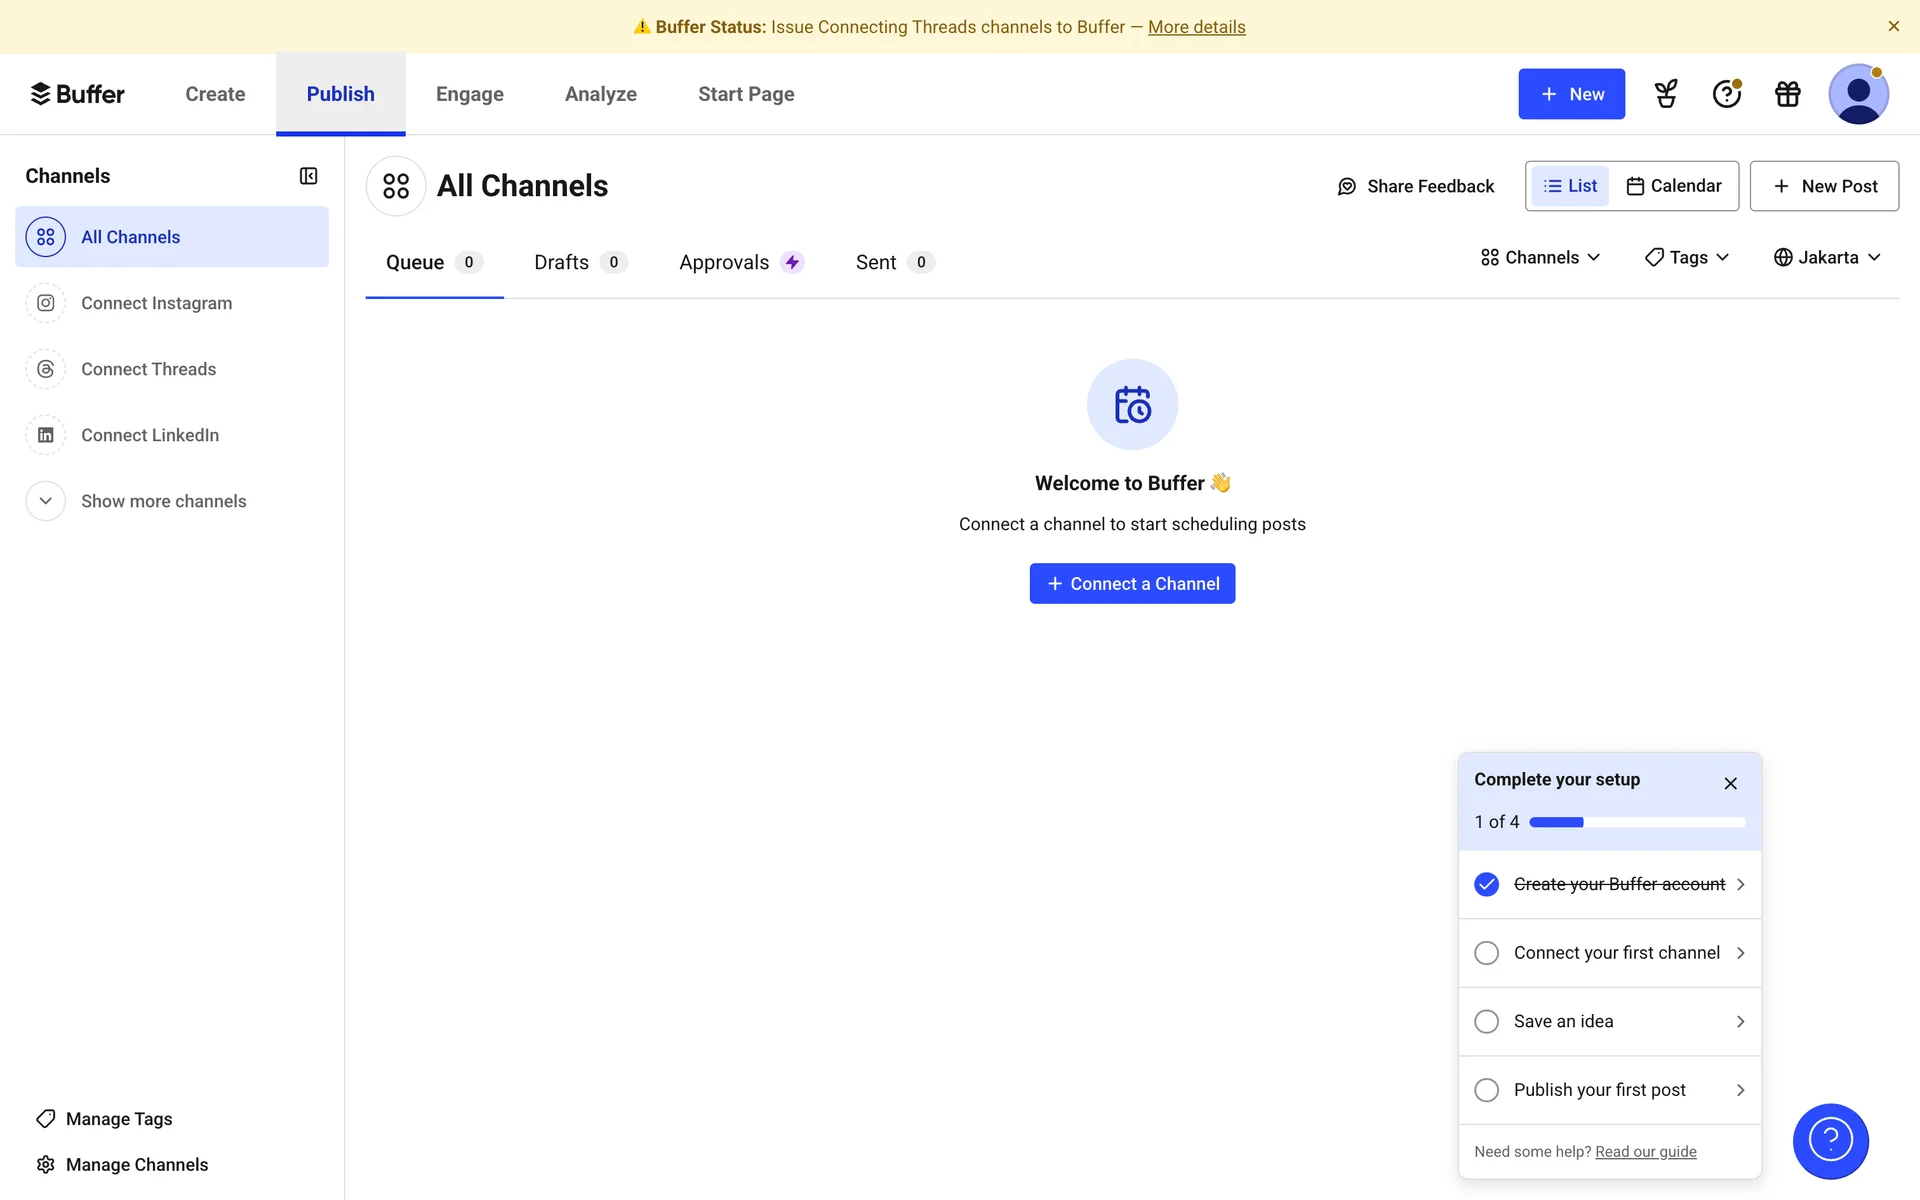Collapse the Channels sidebar panel icon

click(x=308, y=176)
